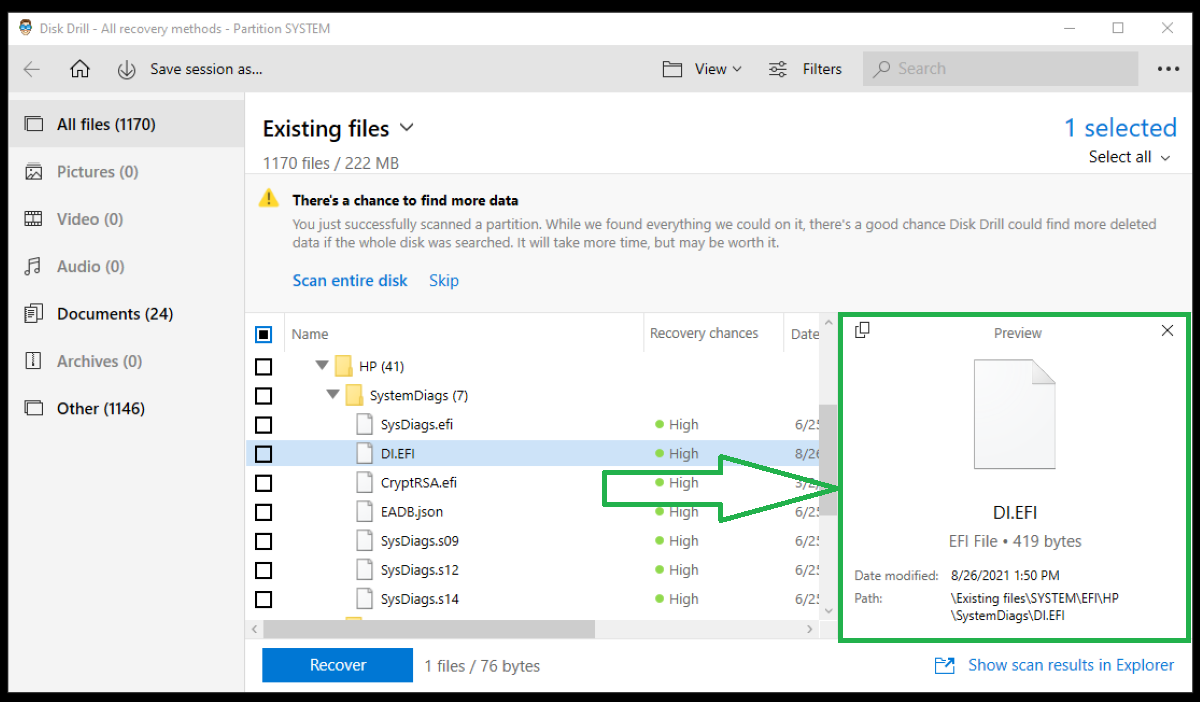Click the SysDiags.s14 file icon
The image size is (1200, 702).
[364, 598]
